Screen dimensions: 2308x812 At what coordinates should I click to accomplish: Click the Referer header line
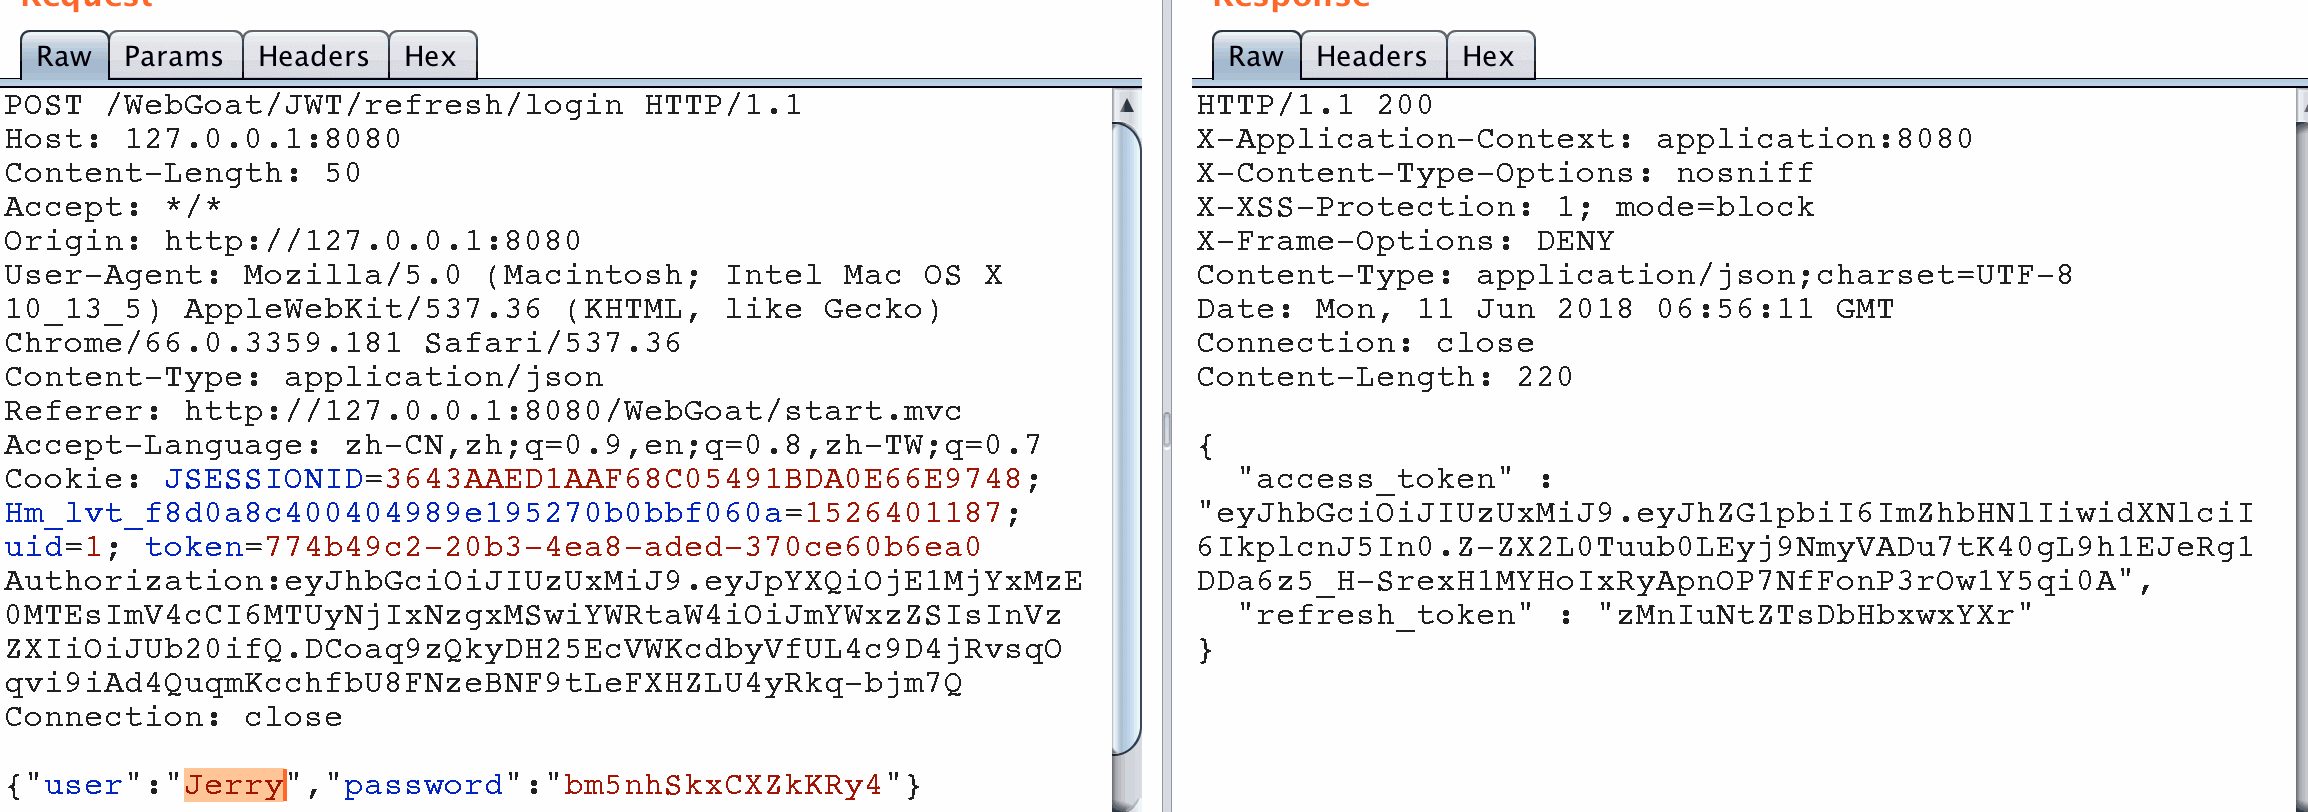click(483, 411)
